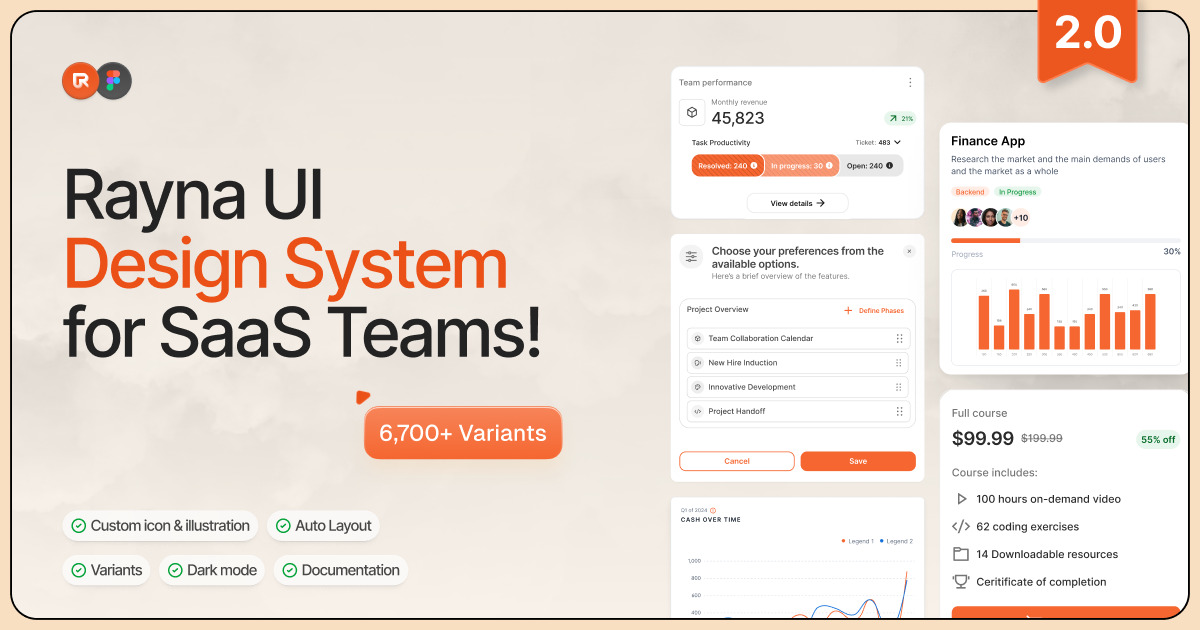
Task: Click the trophy icon for certificate of completion
Action: click(961, 582)
